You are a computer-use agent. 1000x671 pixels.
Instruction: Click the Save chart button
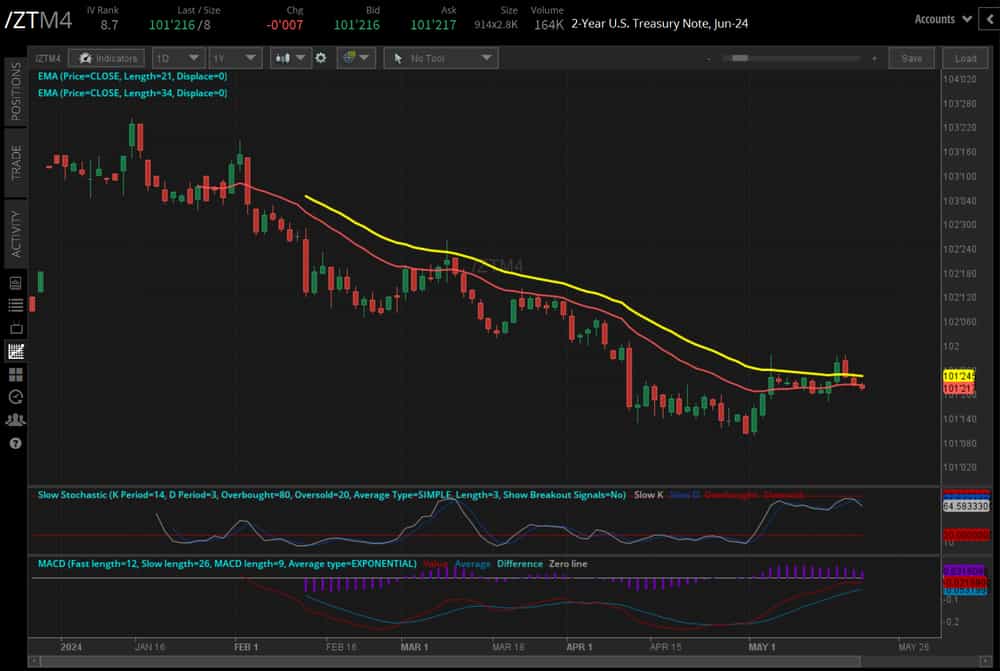point(911,57)
